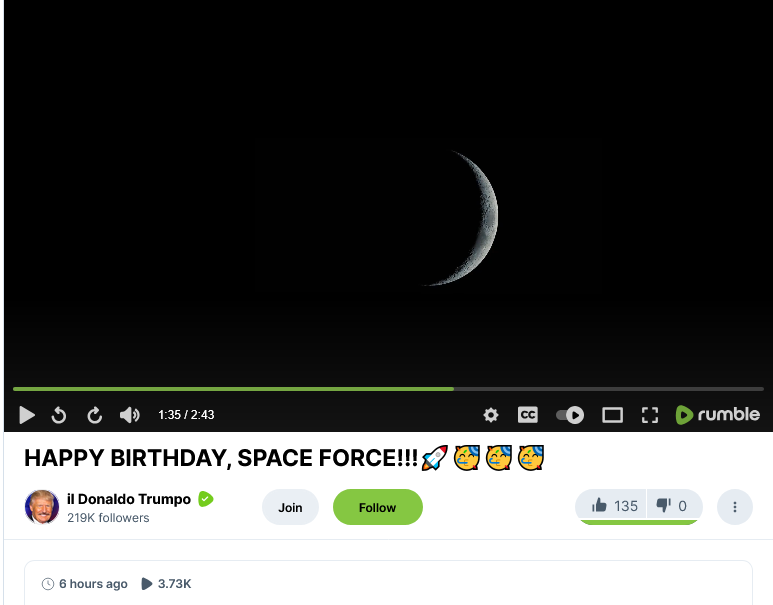This screenshot has height=605, width=773.
Task: Click the "6 hours ago" upload time
Action: coord(93,584)
